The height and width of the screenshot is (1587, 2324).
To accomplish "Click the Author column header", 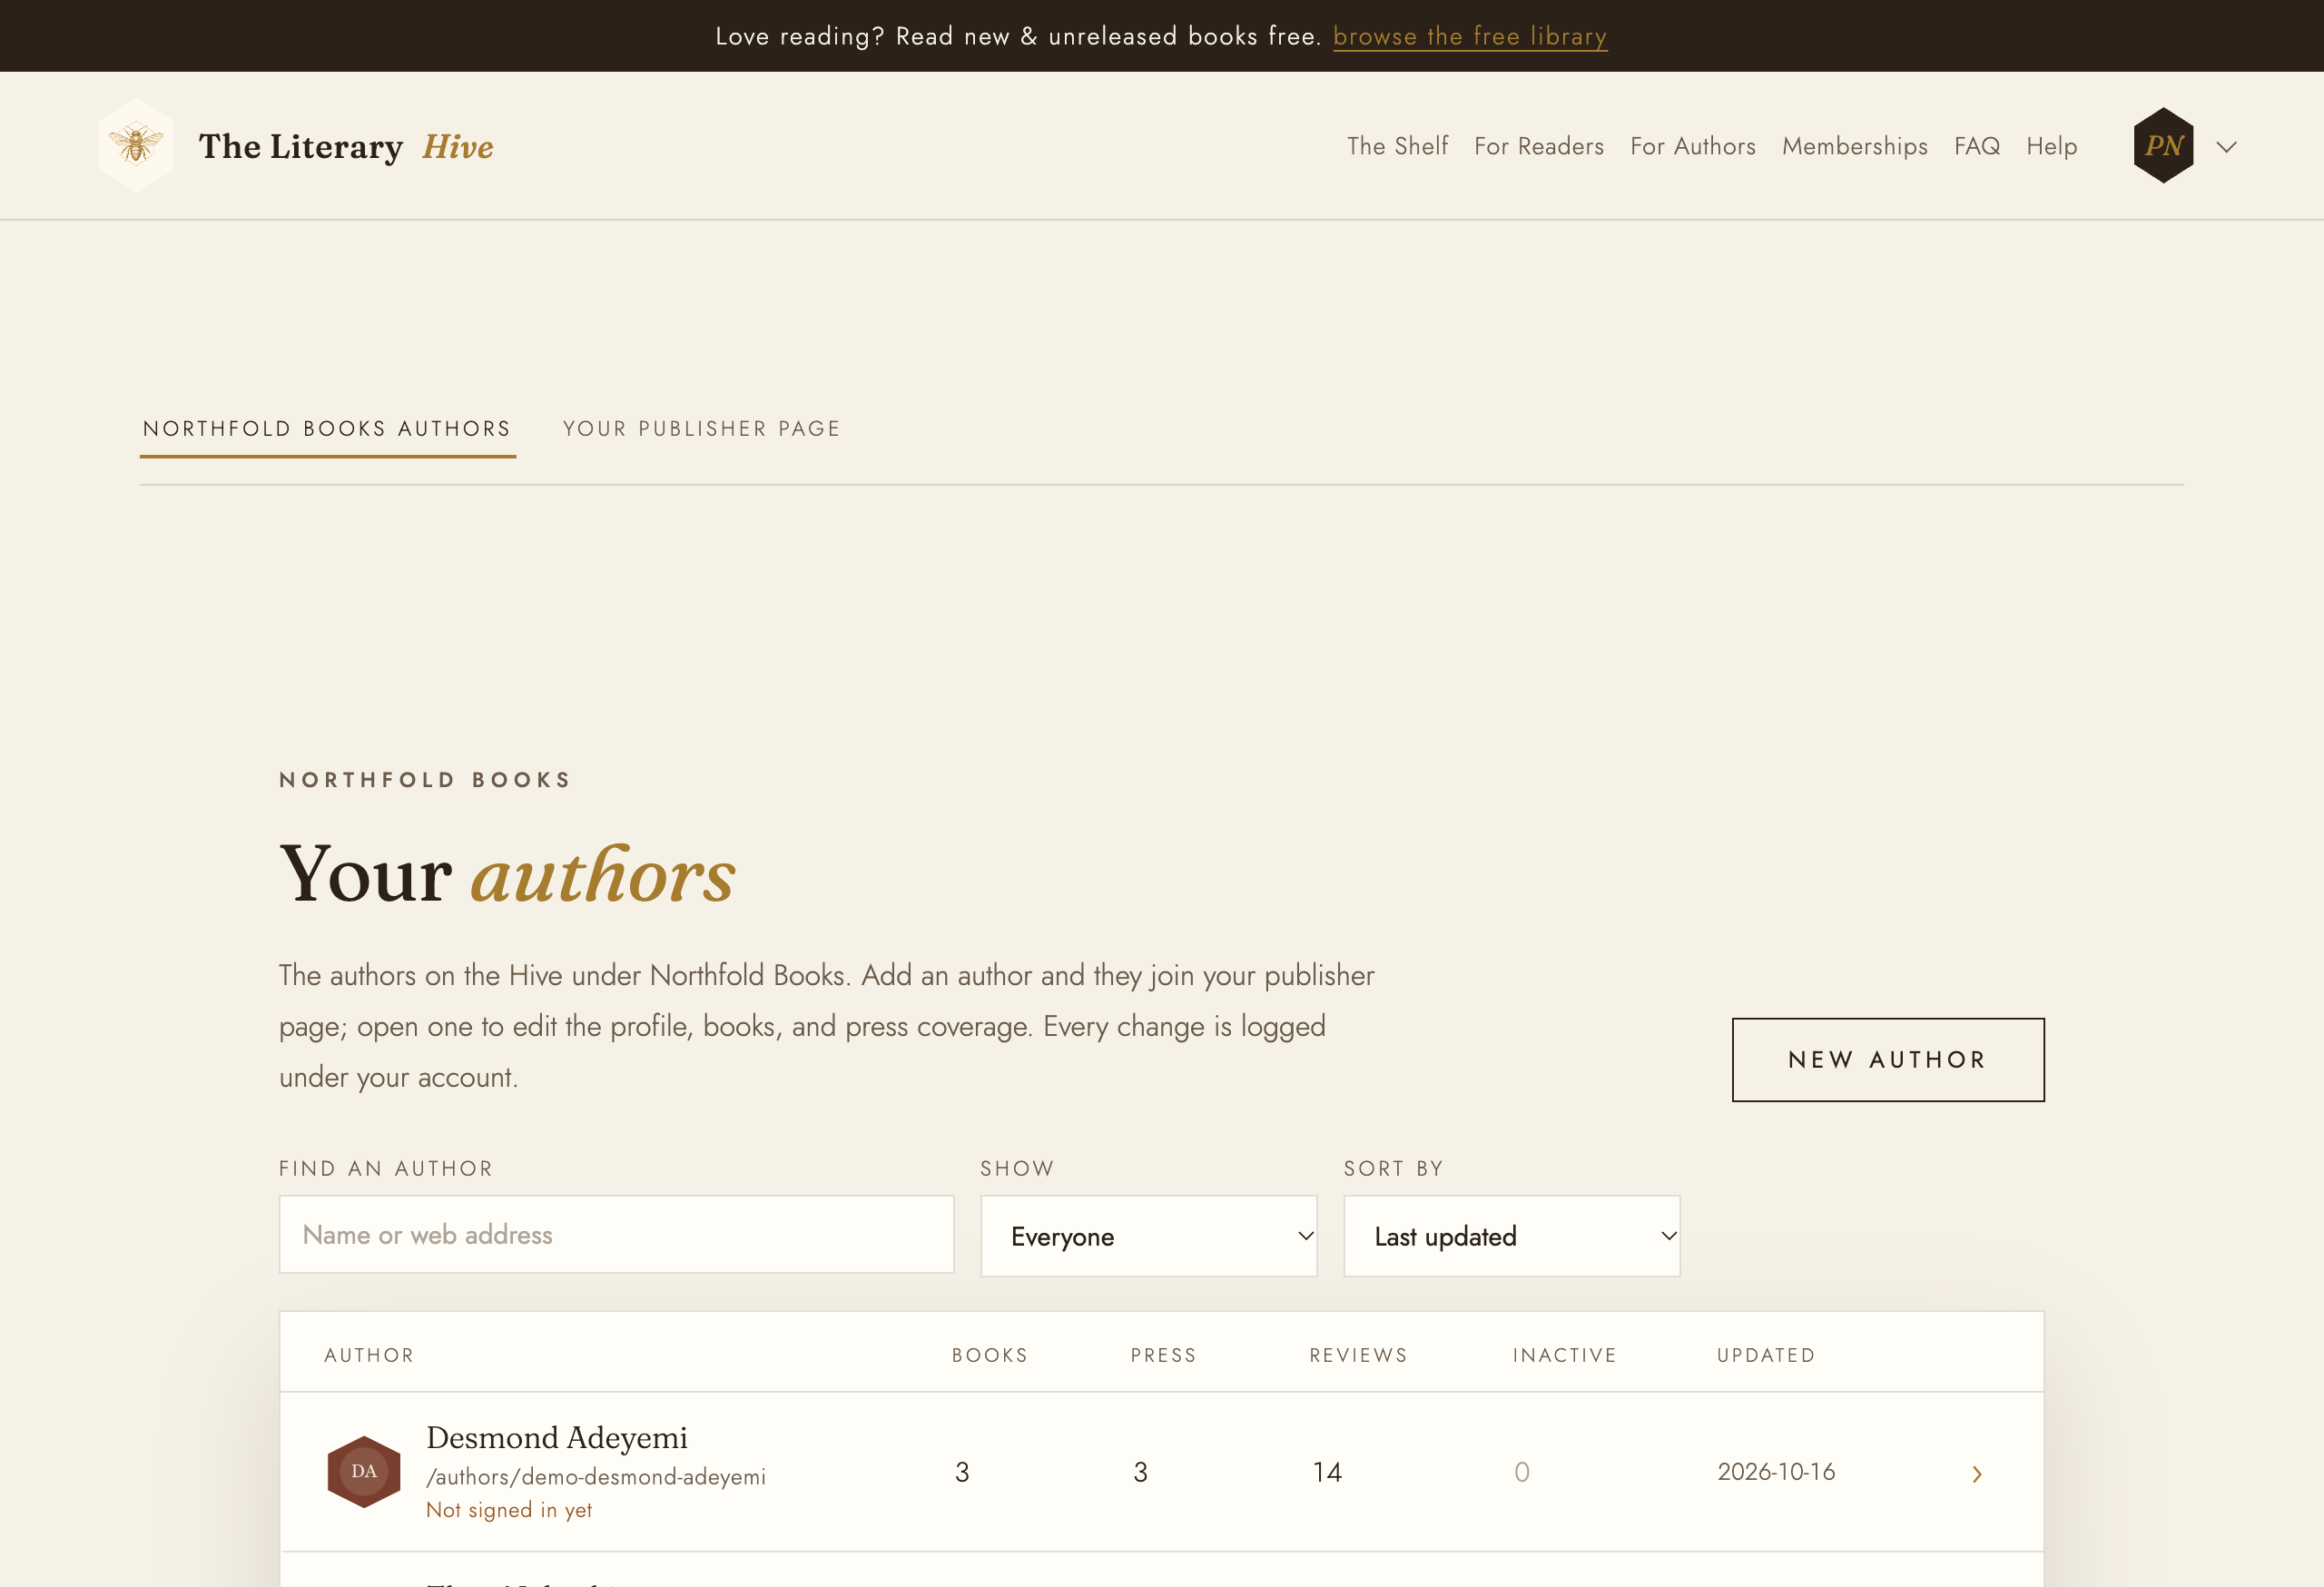I will 368,1355.
